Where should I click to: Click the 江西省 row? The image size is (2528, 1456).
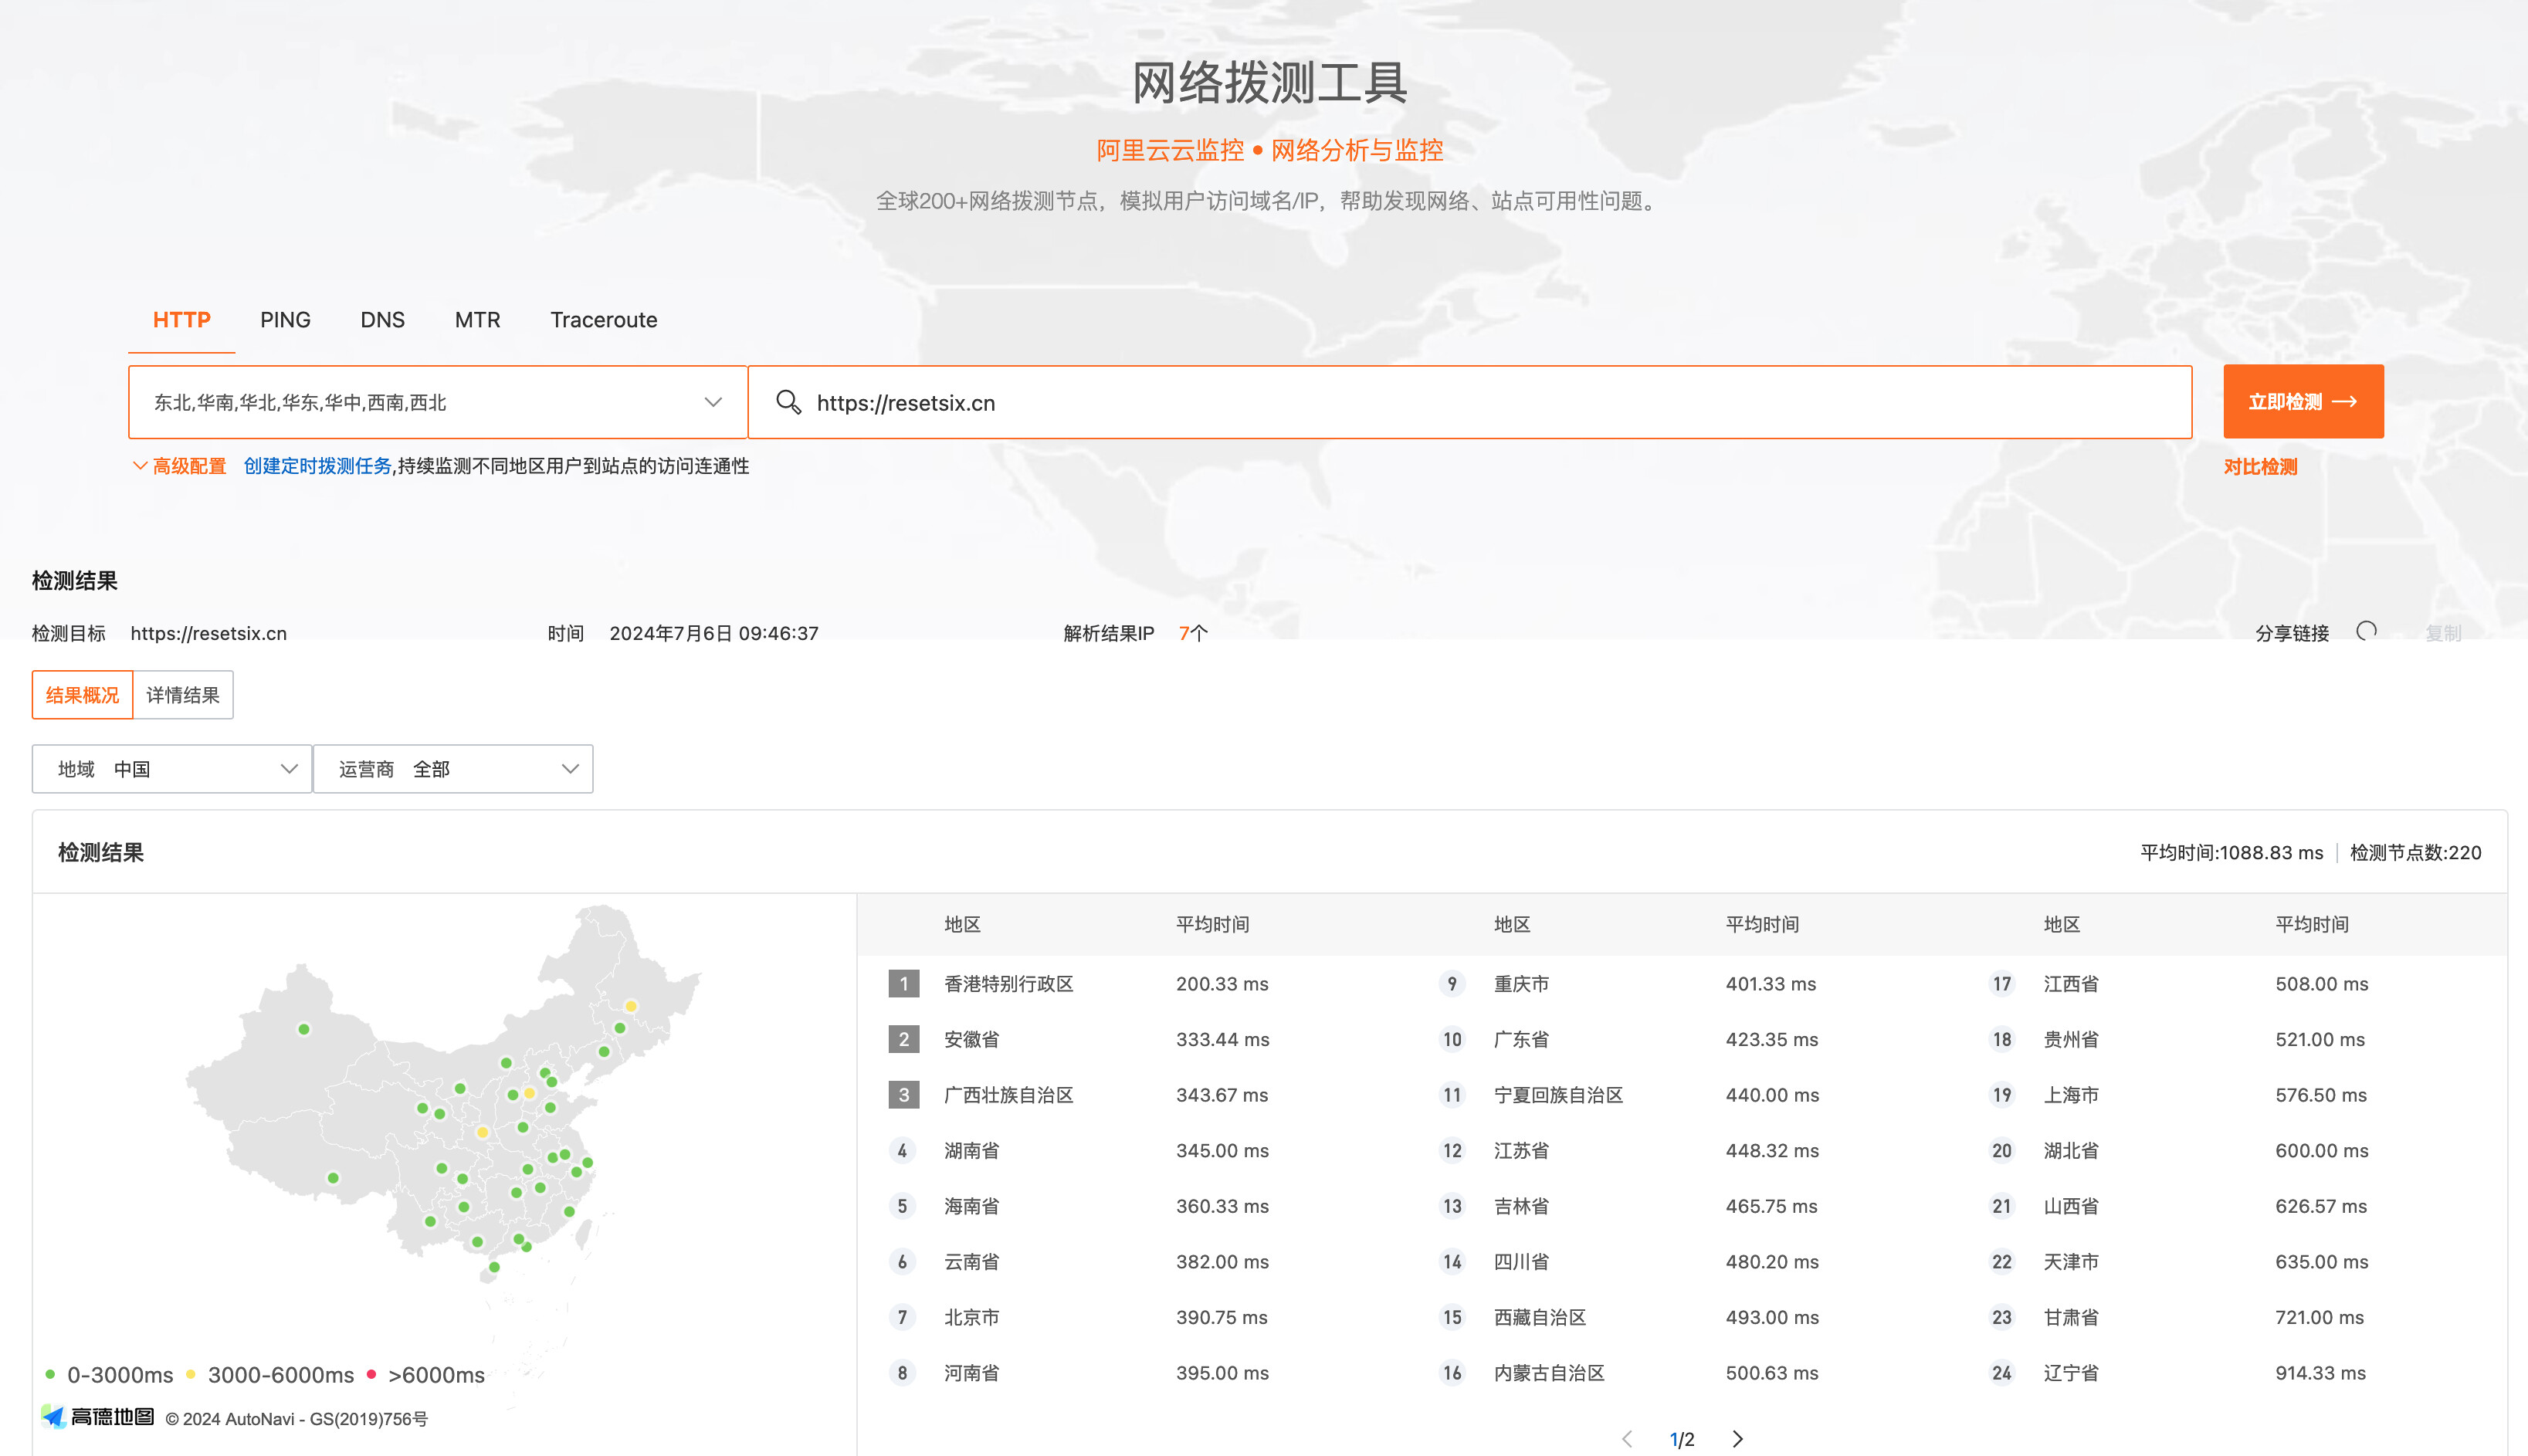2232,983
